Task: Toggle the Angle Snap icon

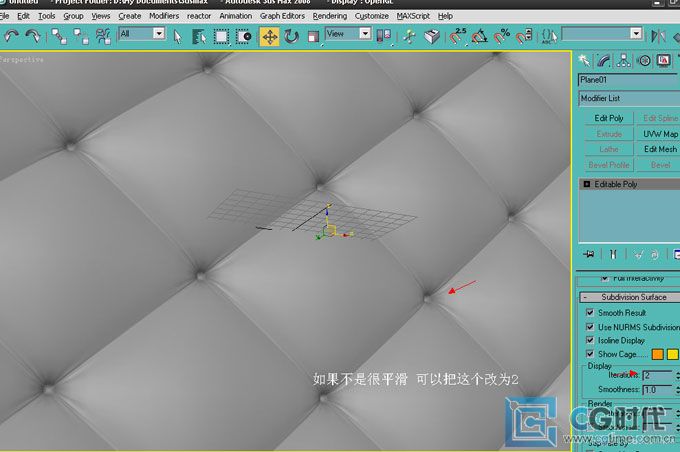Action: [479, 37]
